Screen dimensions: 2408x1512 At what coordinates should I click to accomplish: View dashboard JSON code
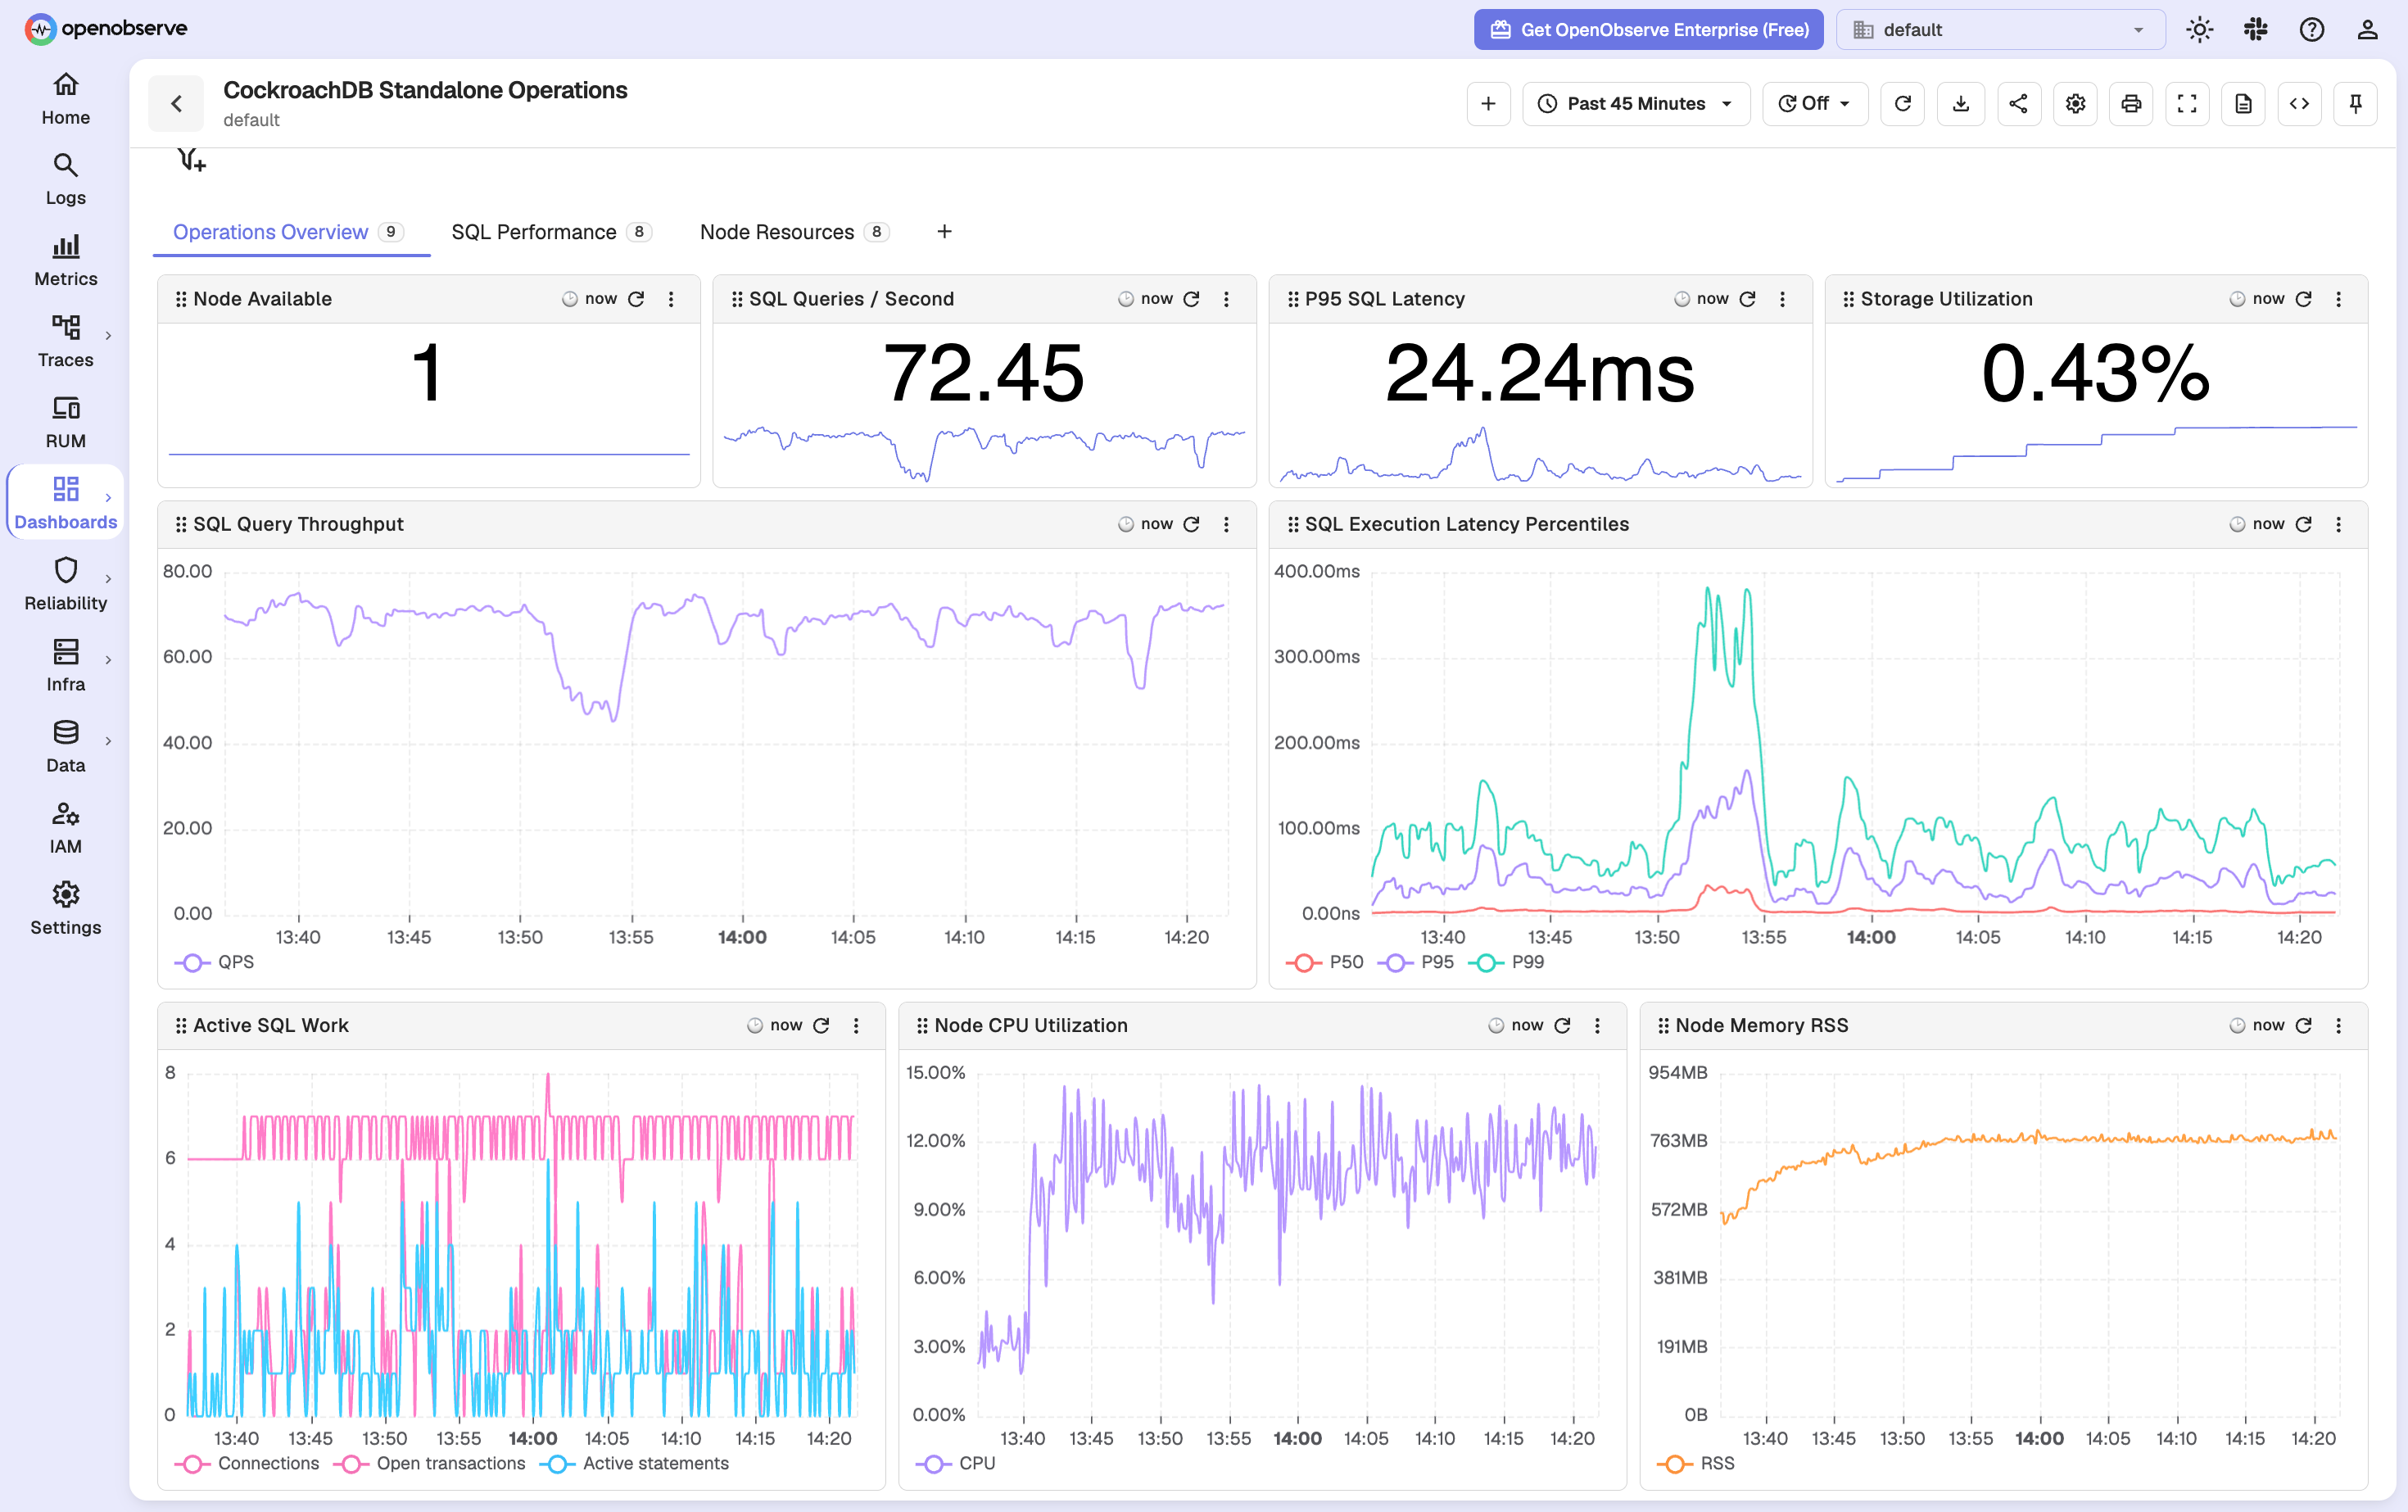pos(2299,103)
